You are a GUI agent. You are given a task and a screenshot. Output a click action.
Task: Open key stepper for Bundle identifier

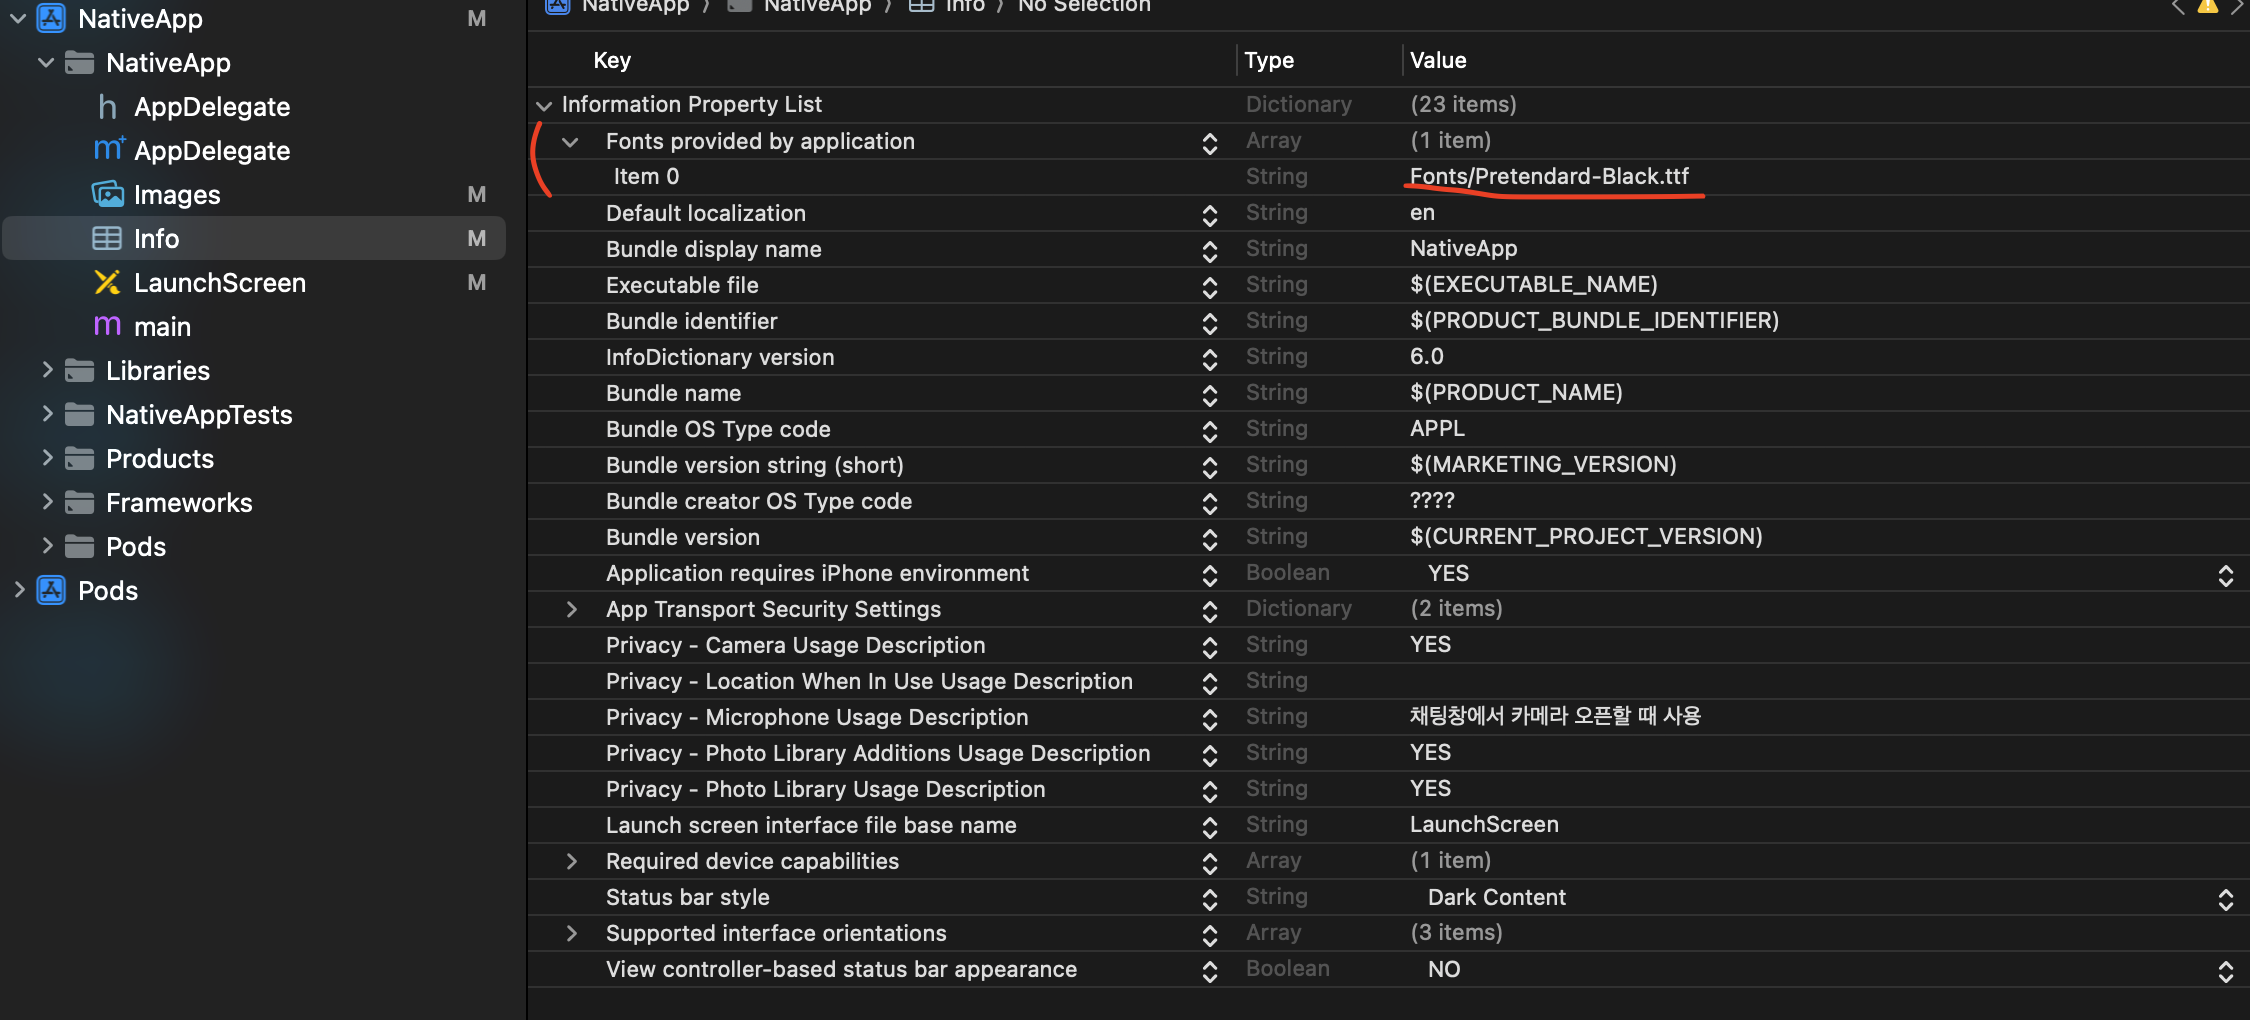click(1209, 323)
